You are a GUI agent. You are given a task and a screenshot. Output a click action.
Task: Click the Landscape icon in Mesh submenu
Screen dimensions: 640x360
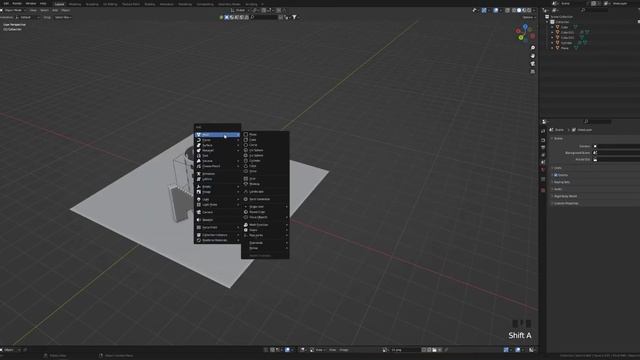click(246, 191)
